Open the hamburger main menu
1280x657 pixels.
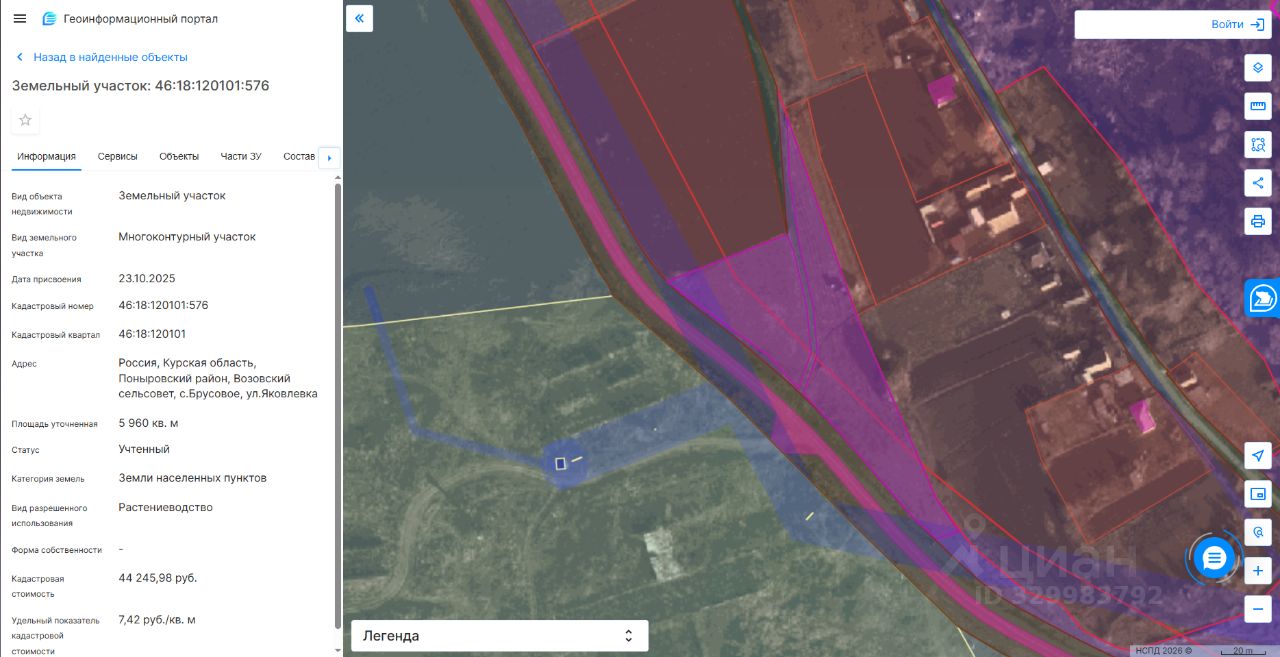coord(20,19)
